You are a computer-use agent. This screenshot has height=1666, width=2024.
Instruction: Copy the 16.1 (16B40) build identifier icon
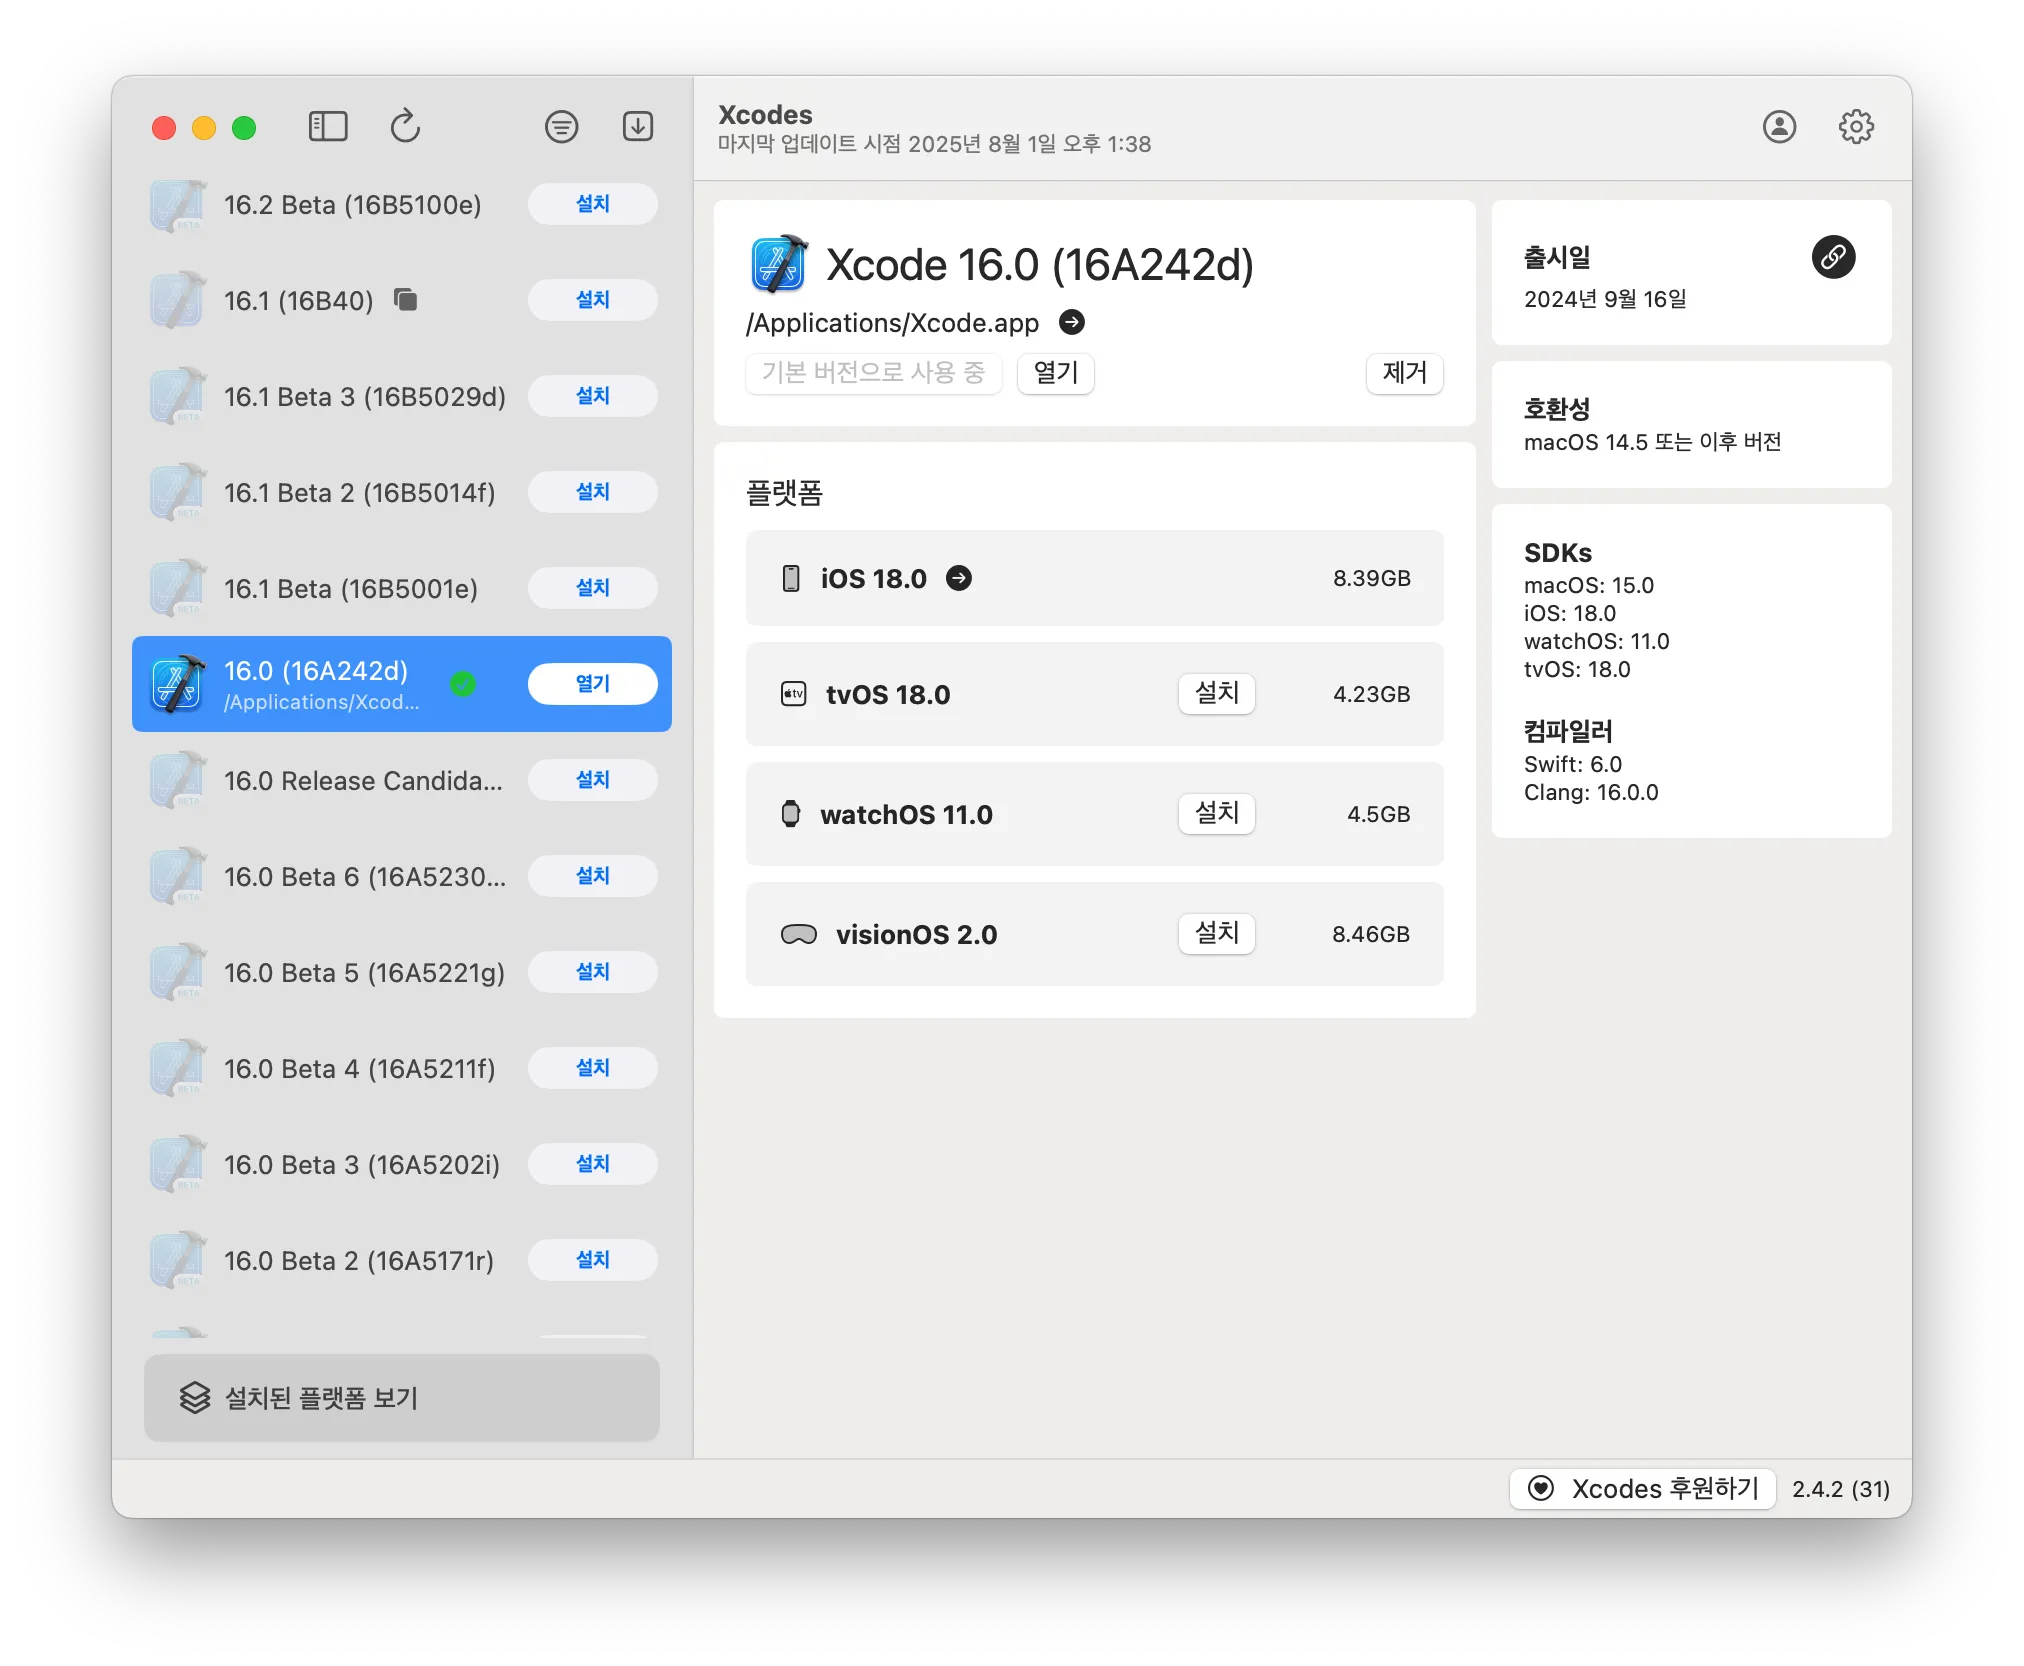(405, 299)
